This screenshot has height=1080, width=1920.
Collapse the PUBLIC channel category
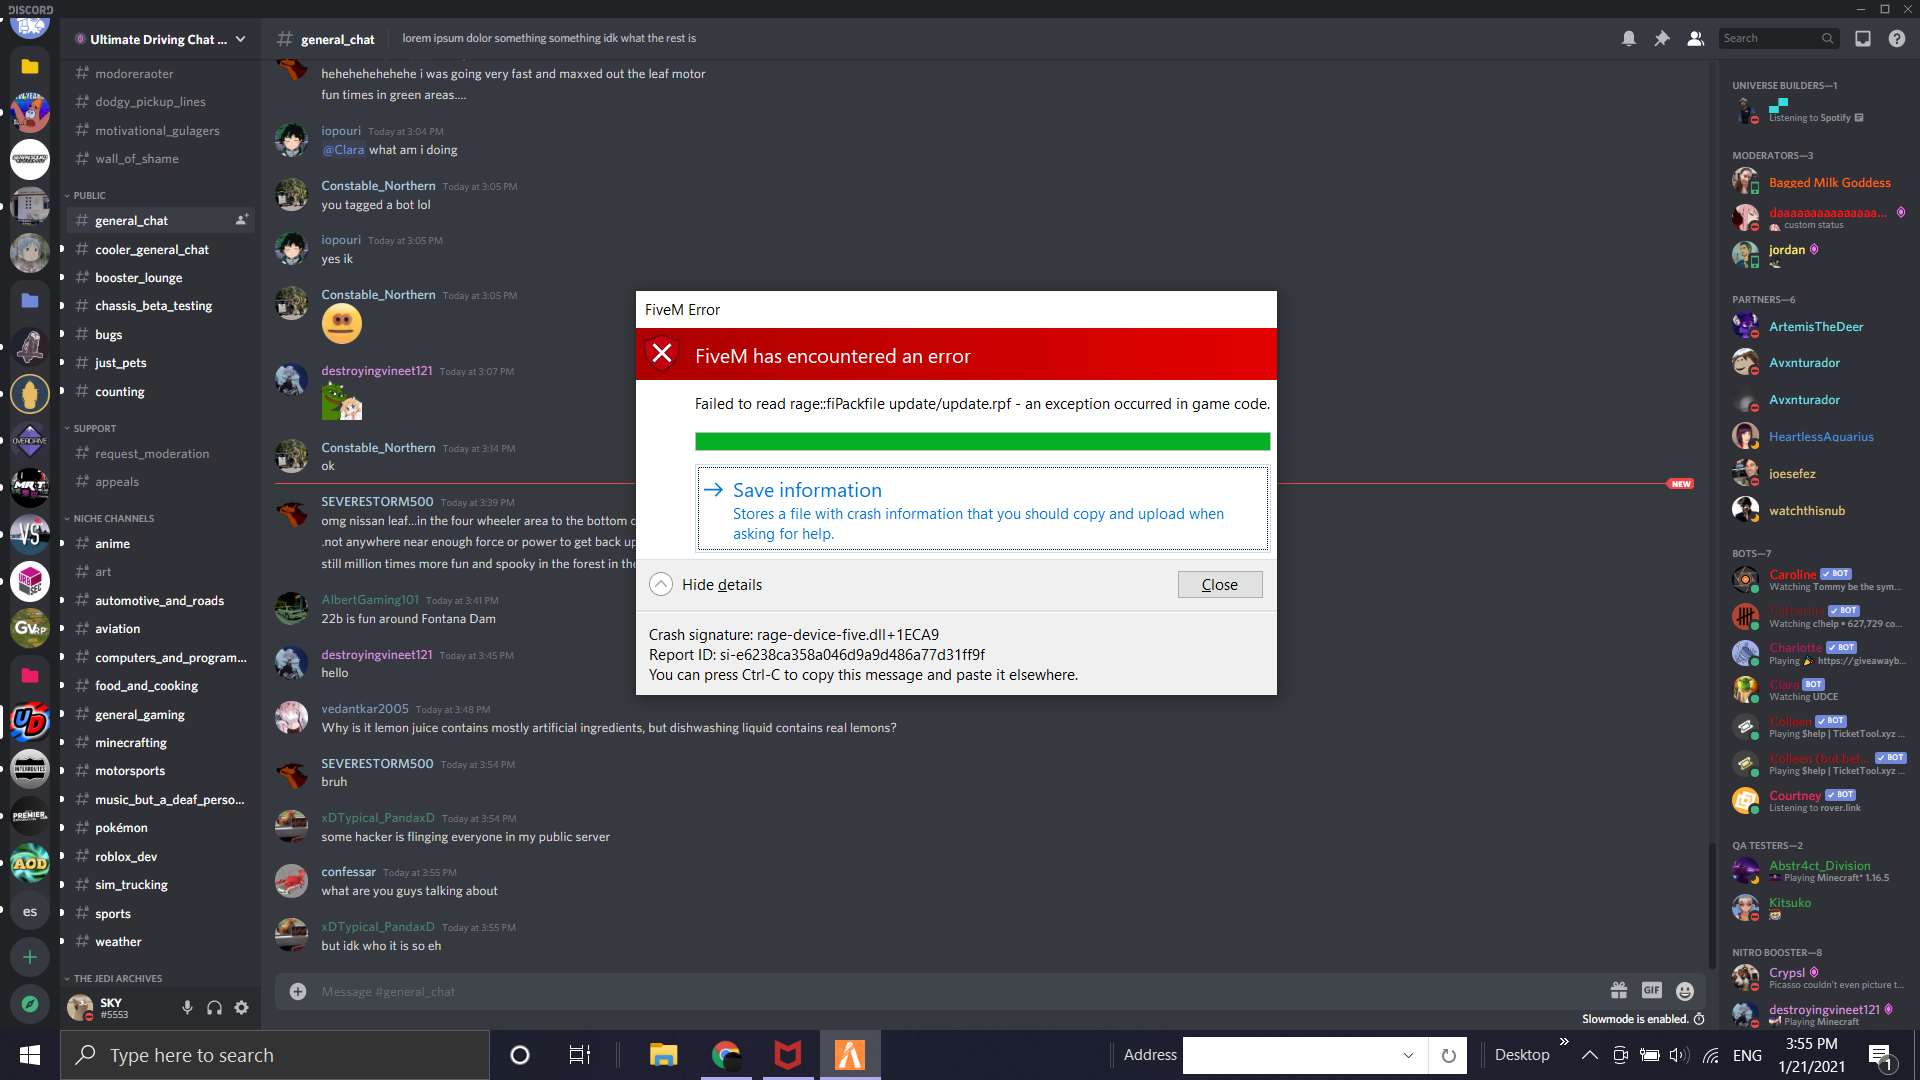click(88, 195)
